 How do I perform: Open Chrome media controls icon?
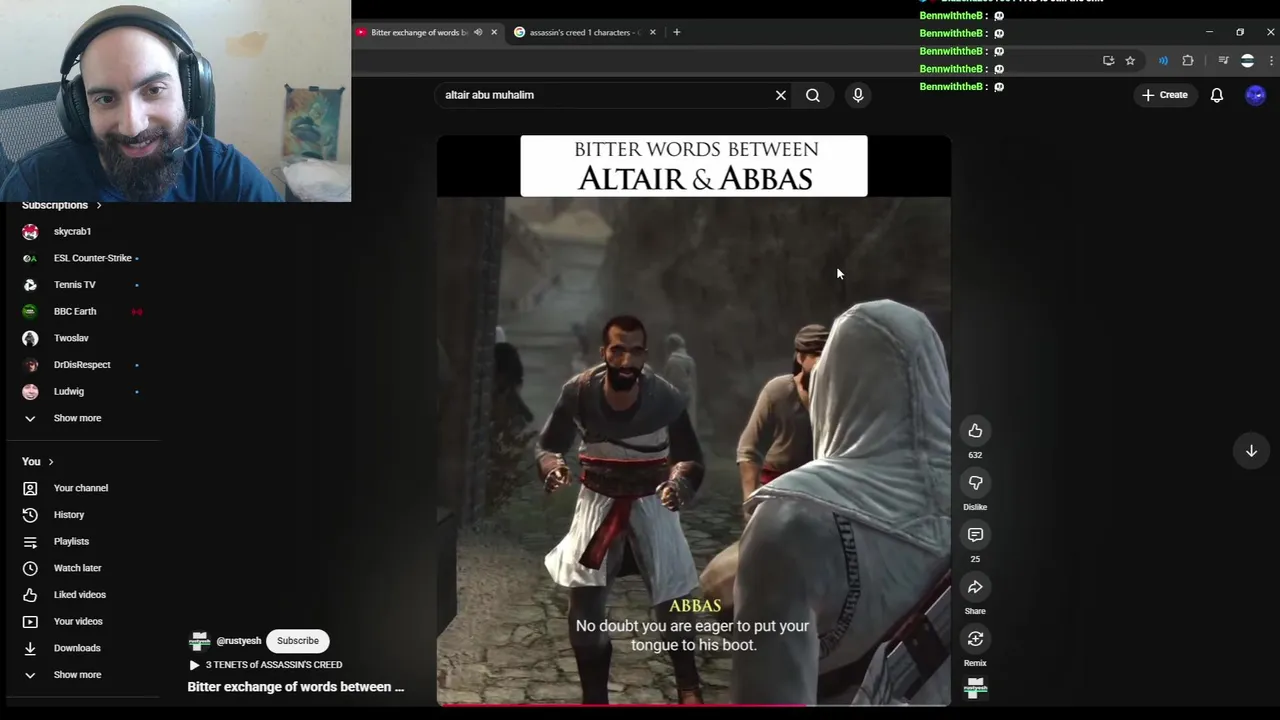coord(1223,61)
